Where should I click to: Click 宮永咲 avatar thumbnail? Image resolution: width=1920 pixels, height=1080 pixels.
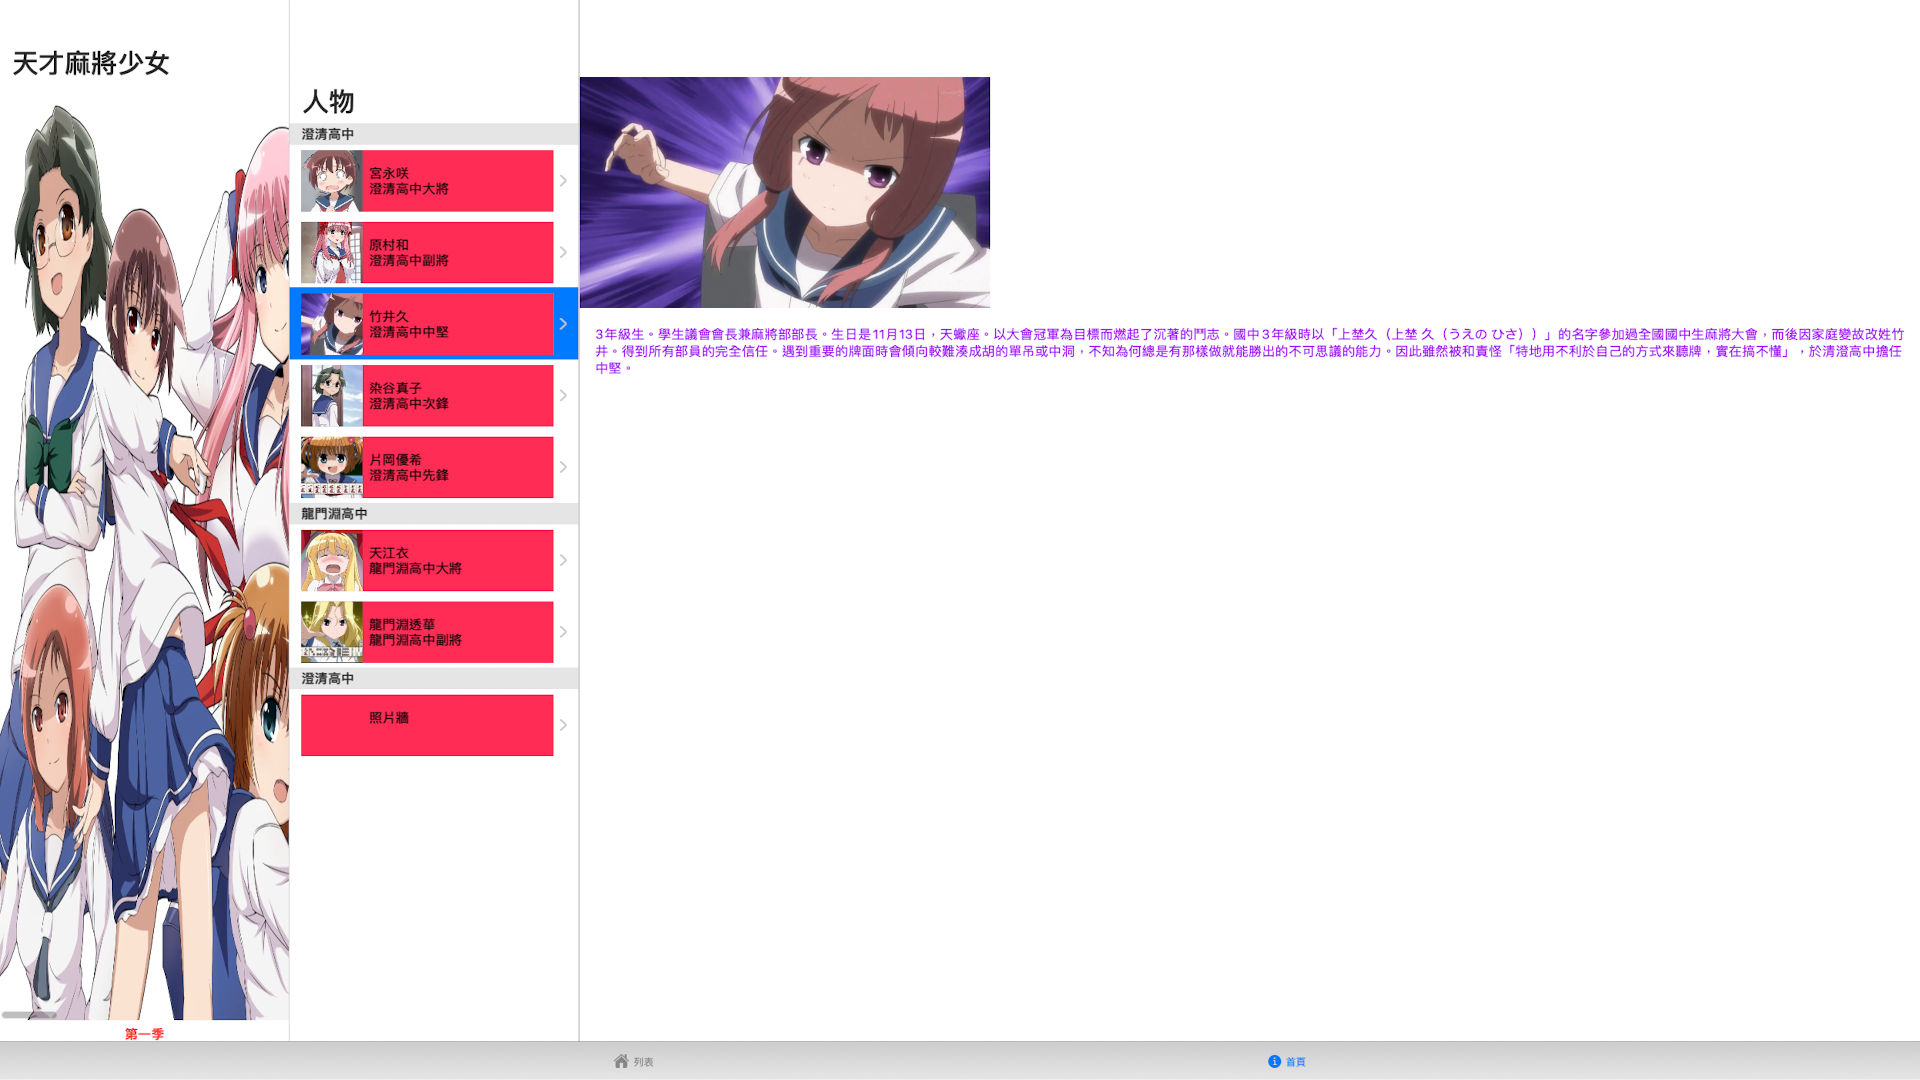[x=332, y=181]
